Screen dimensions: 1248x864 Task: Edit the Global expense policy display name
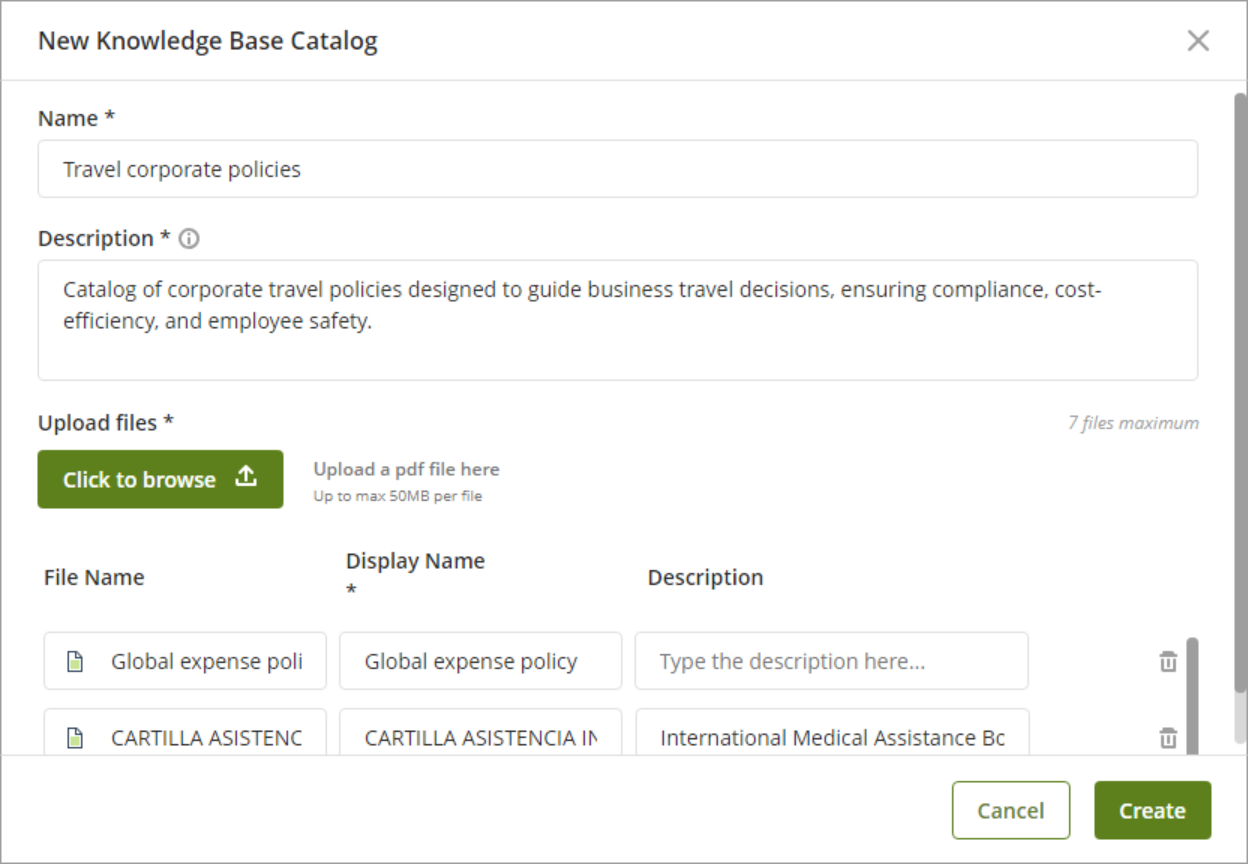tap(480, 661)
